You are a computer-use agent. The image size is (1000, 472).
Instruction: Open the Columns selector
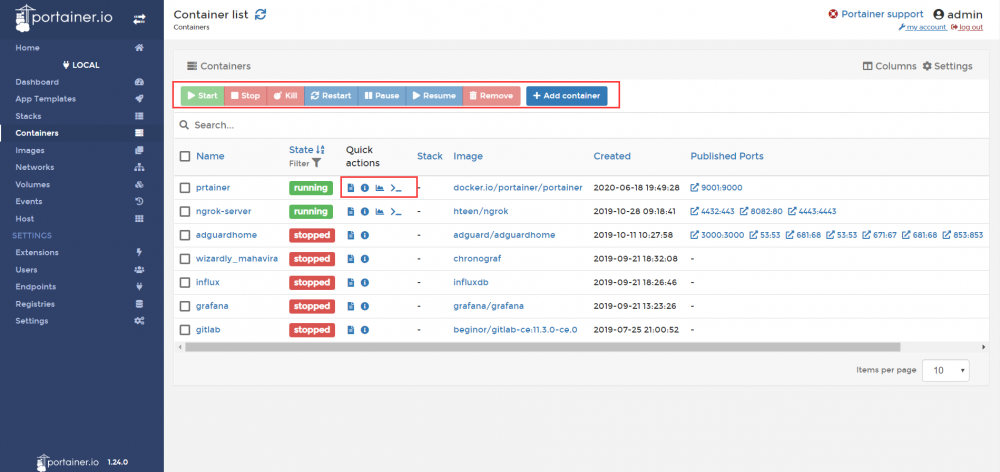click(889, 66)
